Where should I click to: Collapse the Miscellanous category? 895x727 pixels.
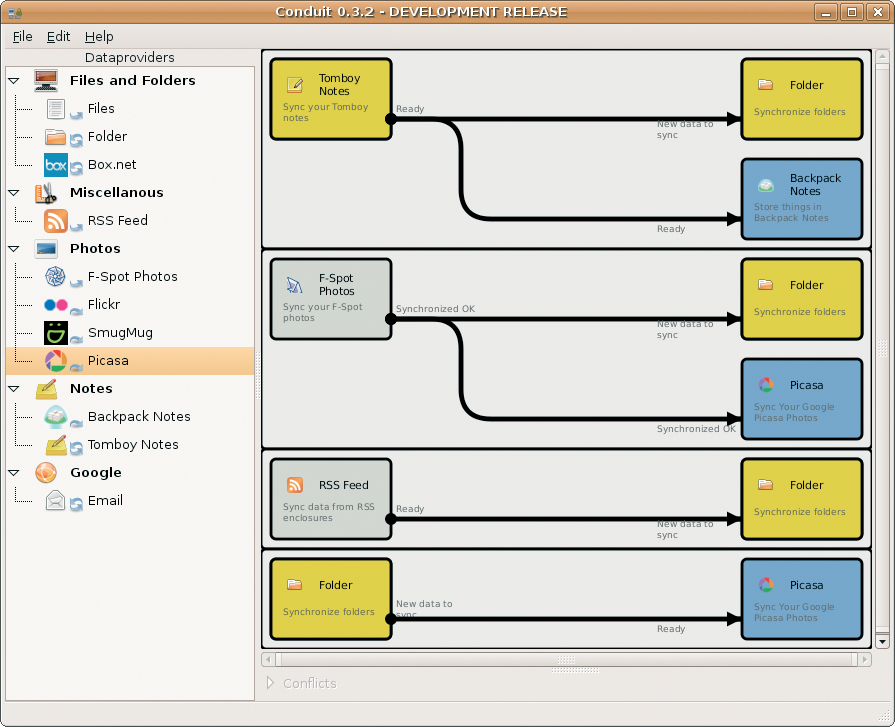click(14, 193)
